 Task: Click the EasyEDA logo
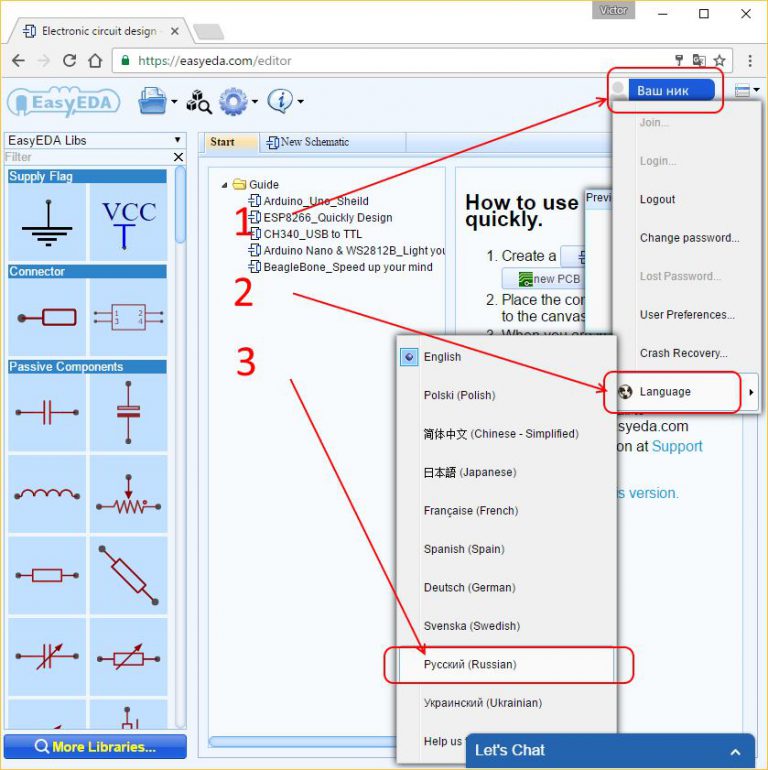[63, 102]
